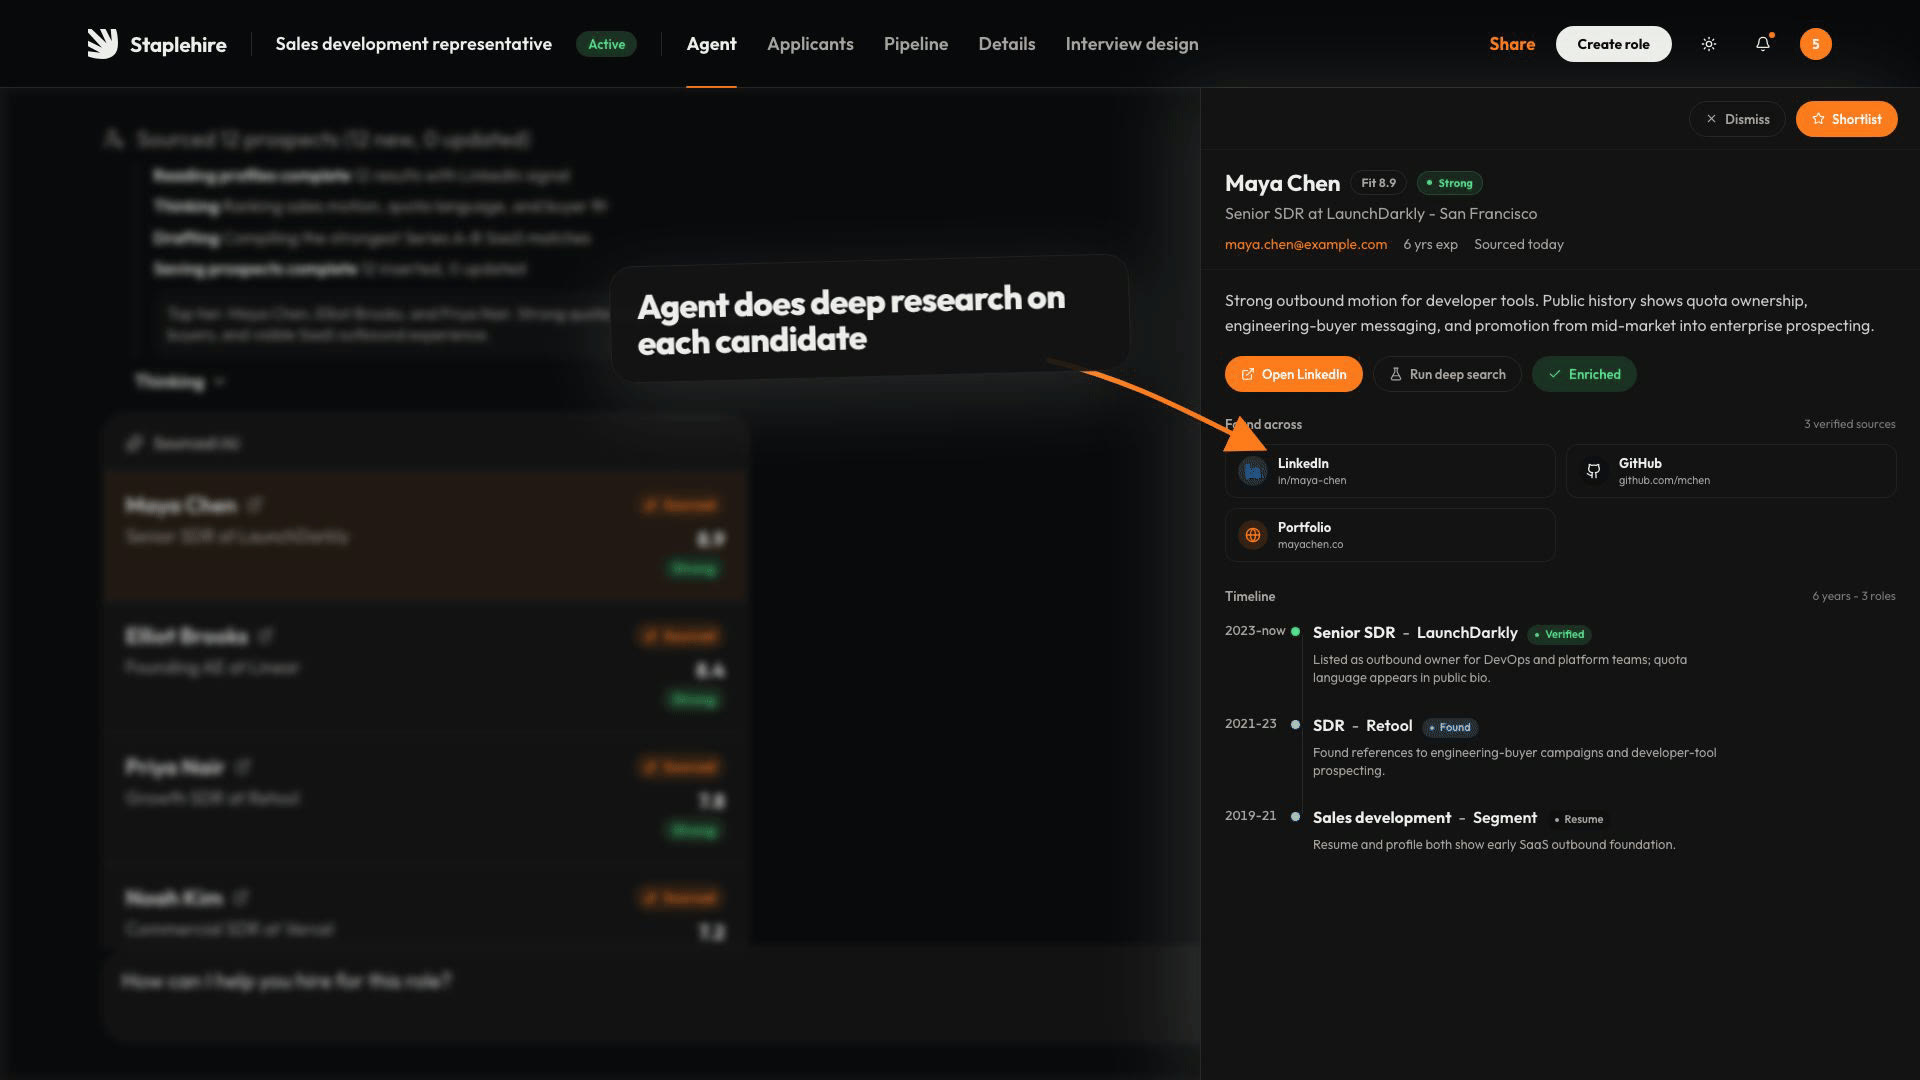Open the orange user avatar menu
The height and width of the screenshot is (1080, 1920).
[1815, 44]
